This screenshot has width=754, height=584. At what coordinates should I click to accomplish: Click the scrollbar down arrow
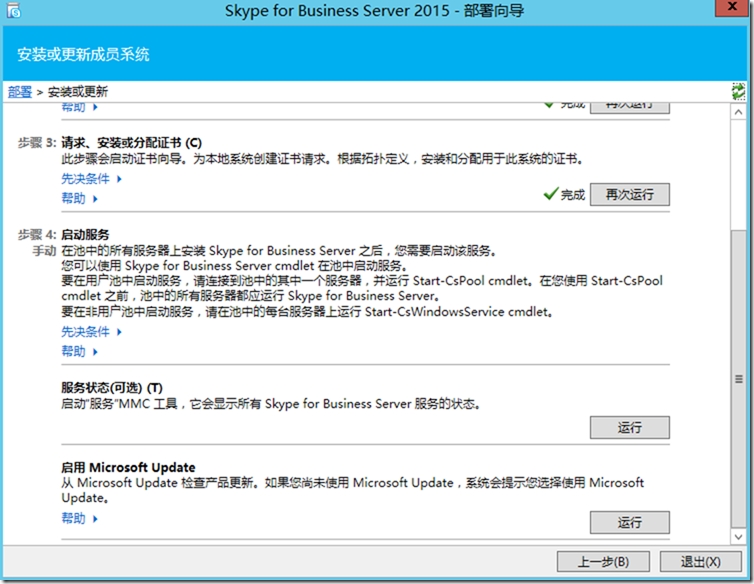739,536
